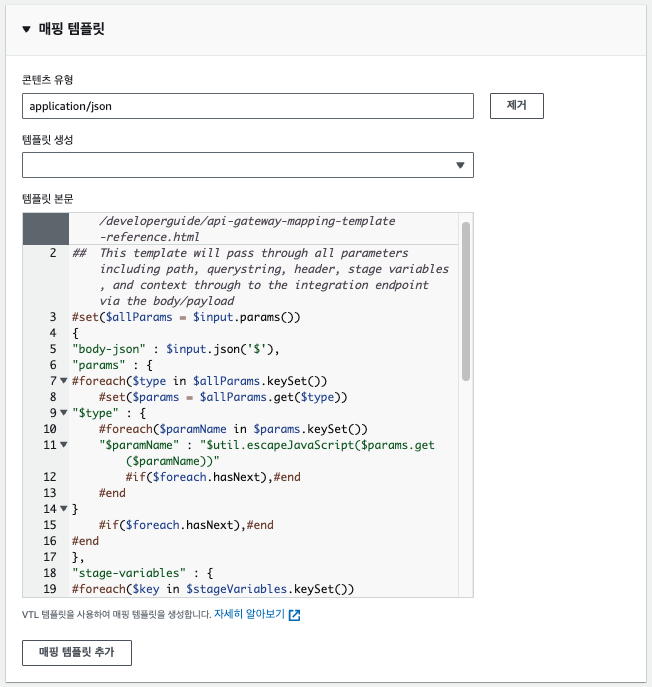Open the 템플릿 생성 dropdown
Screen dimensions: 652x687
point(248,165)
